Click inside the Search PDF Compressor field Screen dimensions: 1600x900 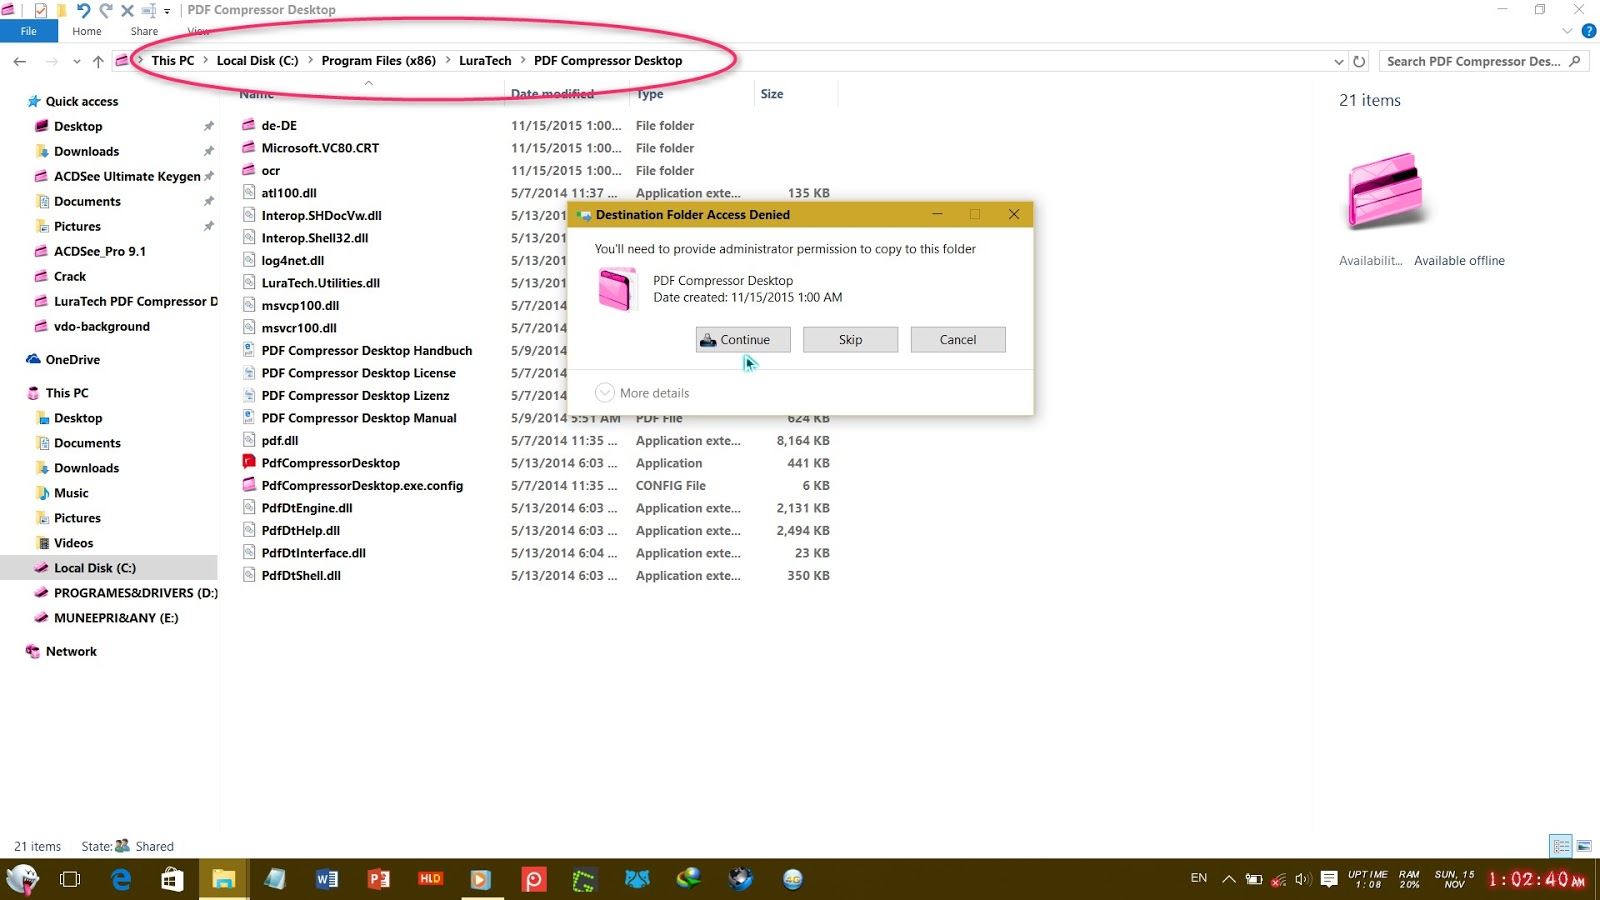point(1478,61)
